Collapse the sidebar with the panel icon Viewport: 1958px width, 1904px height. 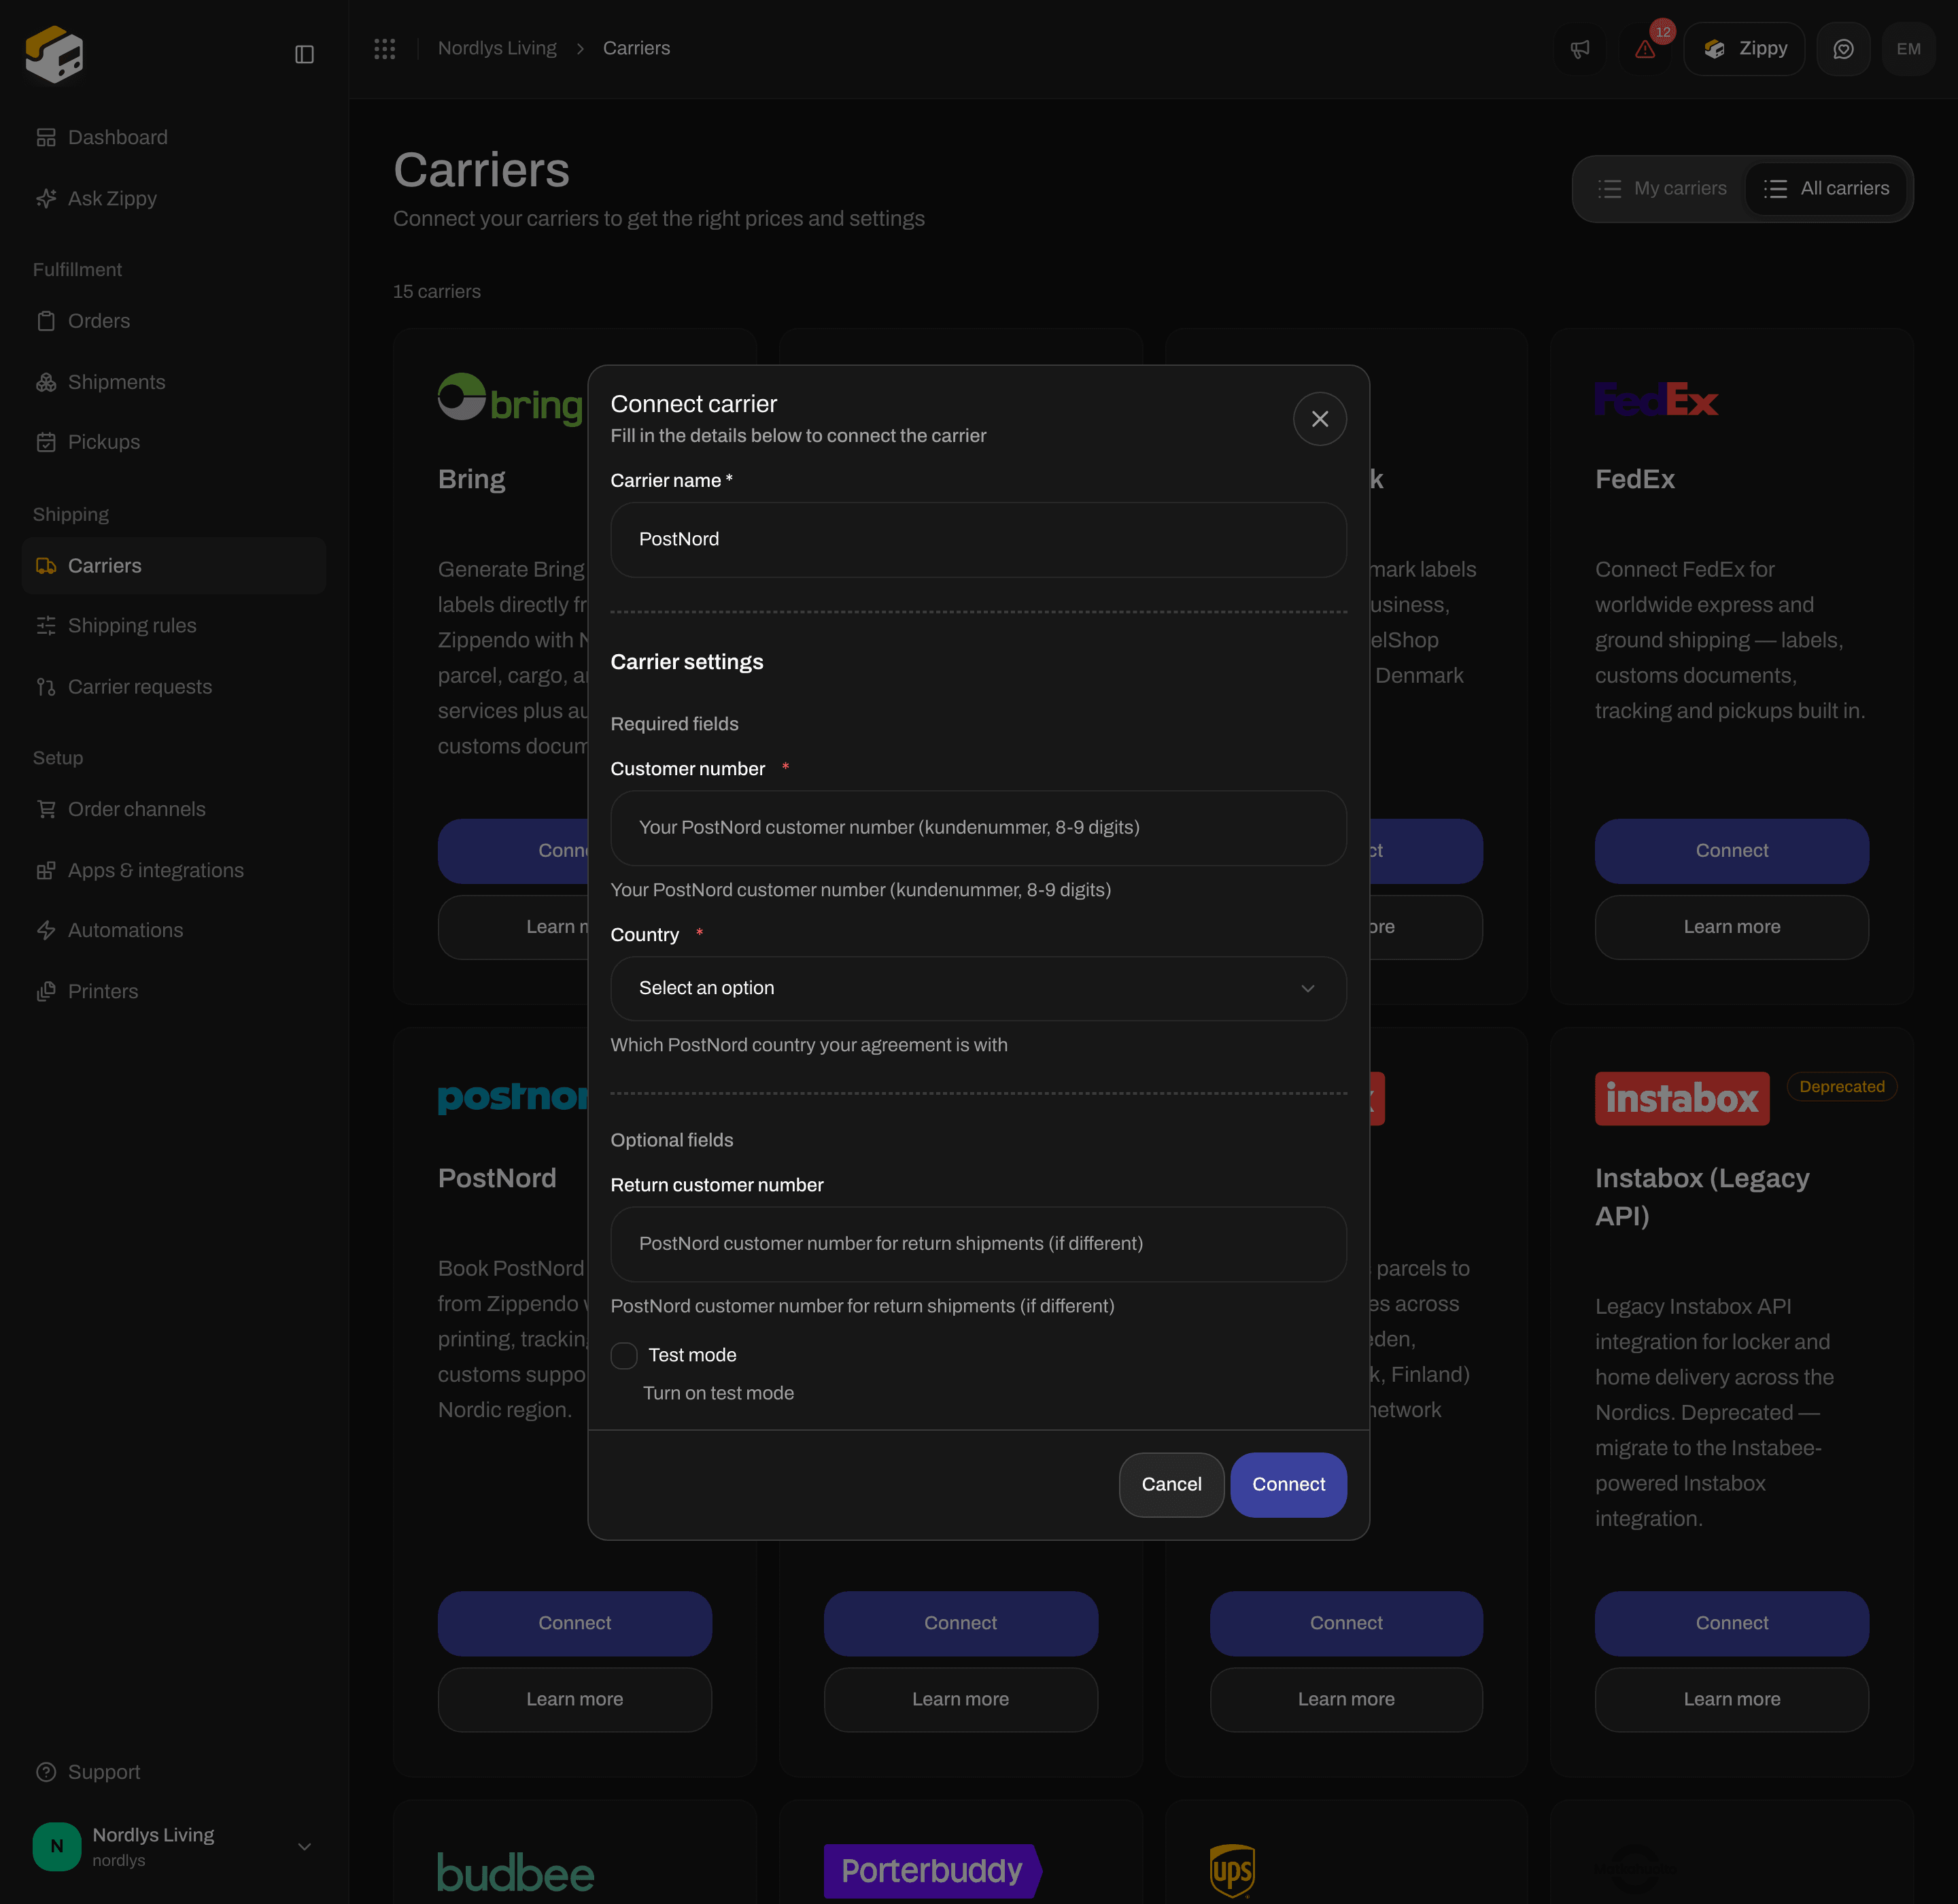[x=304, y=54]
